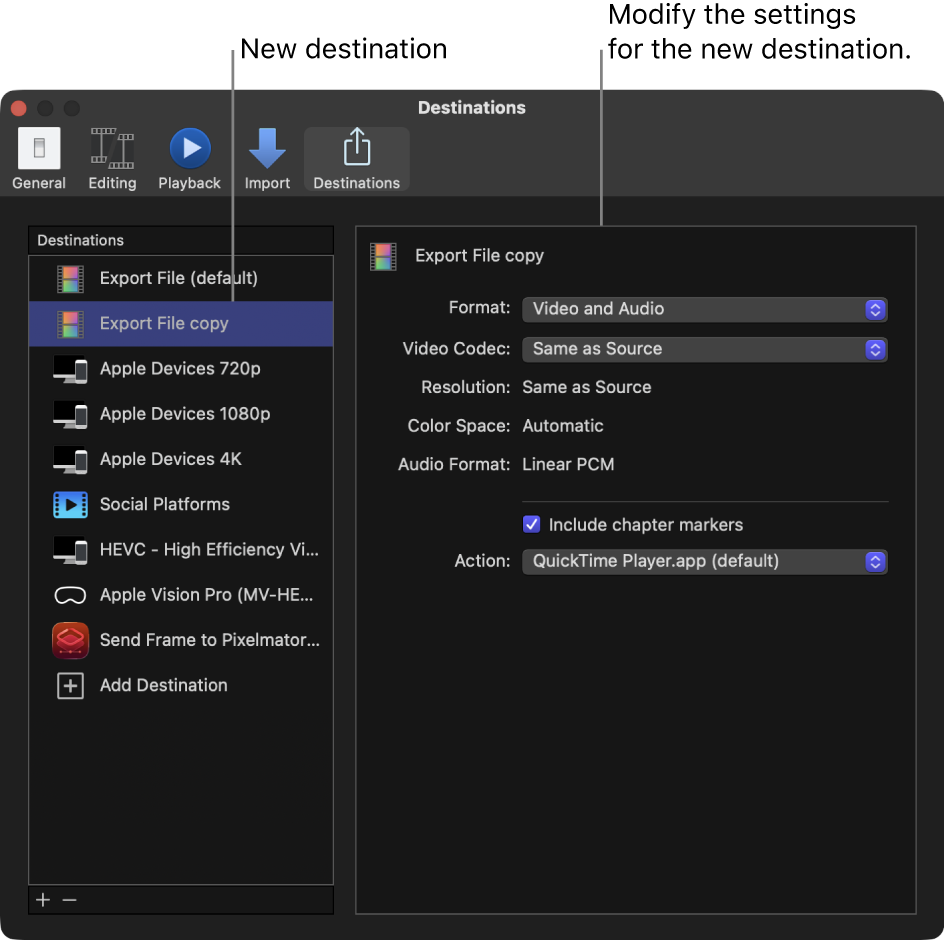Click the Apple Vision Pro headset icon
The image size is (944, 942).
coord(70,595)
